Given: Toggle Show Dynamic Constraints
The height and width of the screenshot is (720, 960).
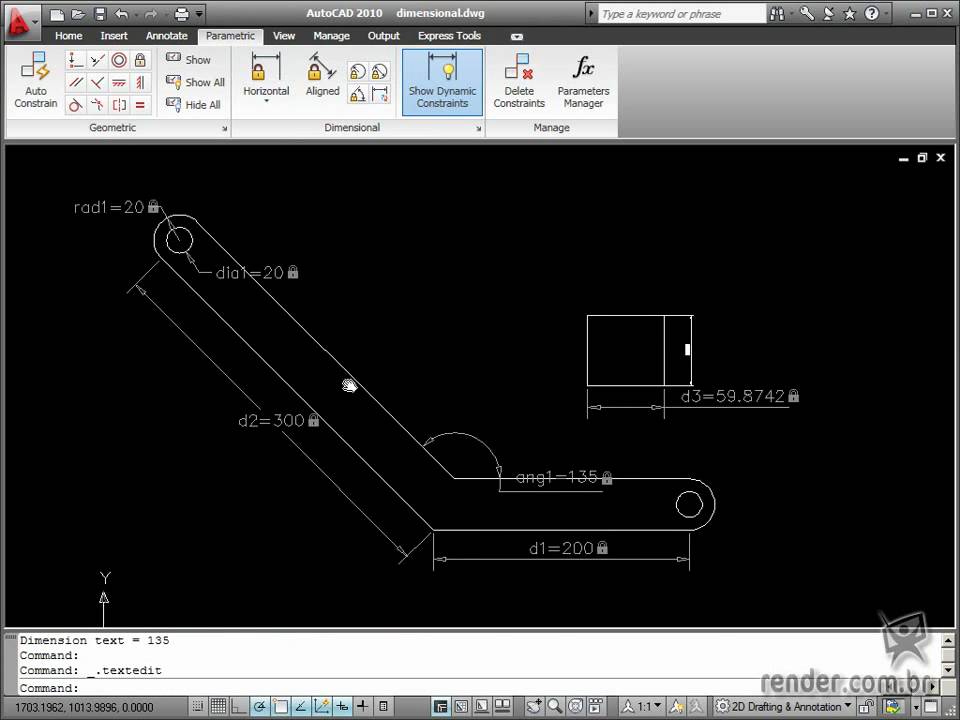Looking at the screenshot, I should coord(442,81).
